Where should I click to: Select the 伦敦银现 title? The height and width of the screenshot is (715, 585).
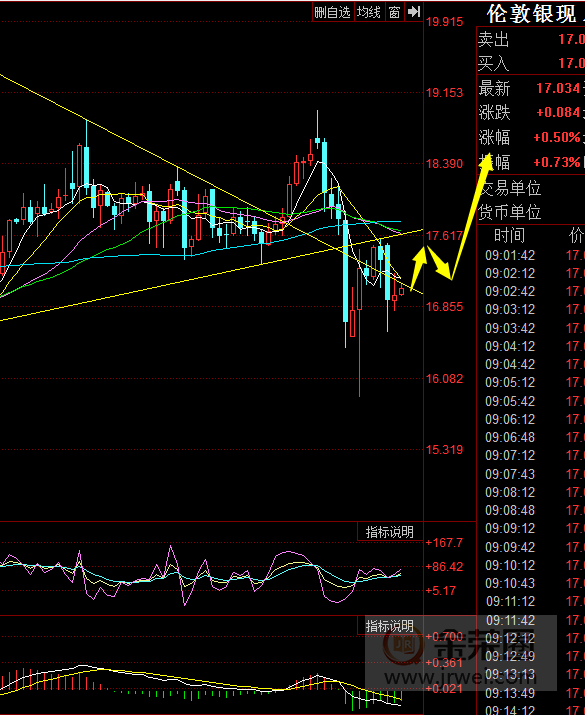[x=532, y=14]
